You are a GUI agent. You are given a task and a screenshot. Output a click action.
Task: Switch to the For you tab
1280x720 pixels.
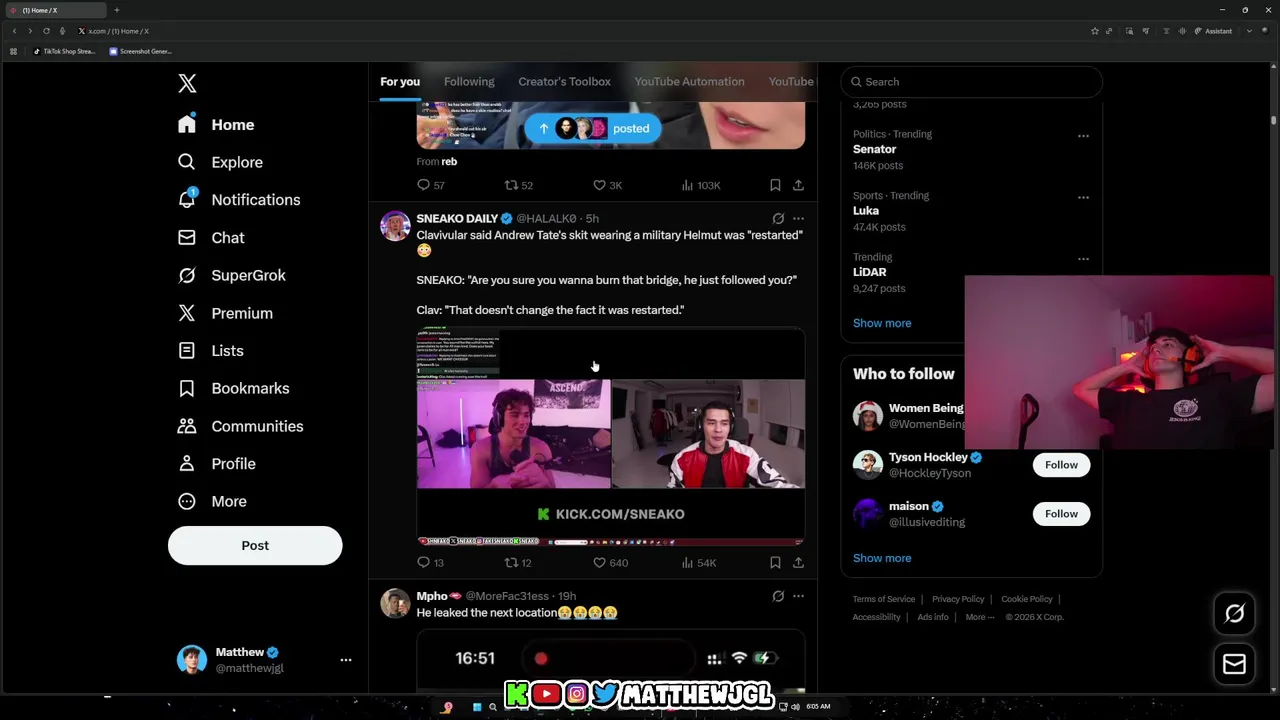click(400, 82)
